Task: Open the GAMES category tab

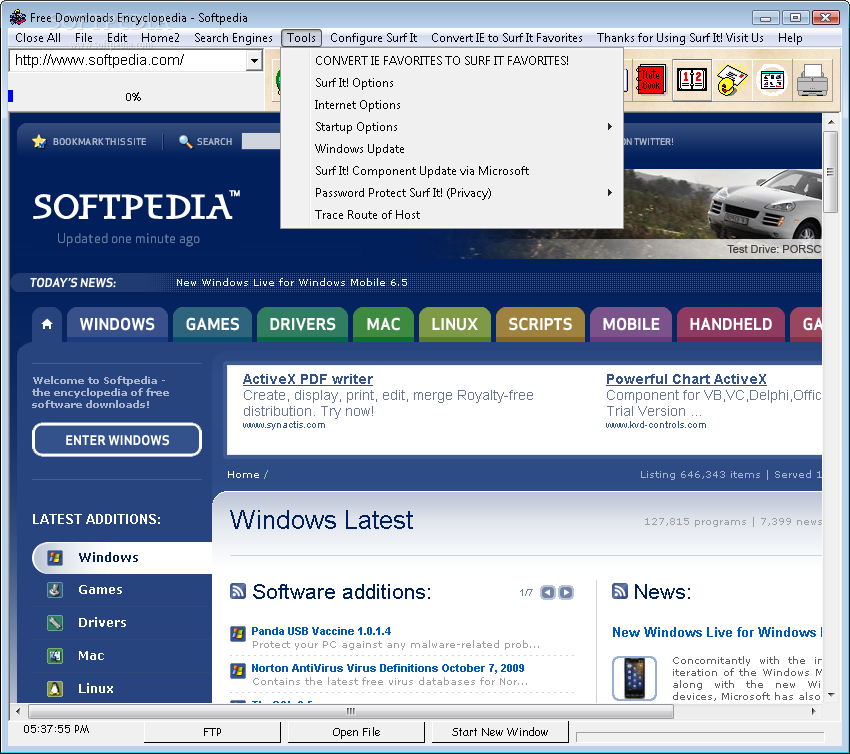Action: tap(212, 324)
